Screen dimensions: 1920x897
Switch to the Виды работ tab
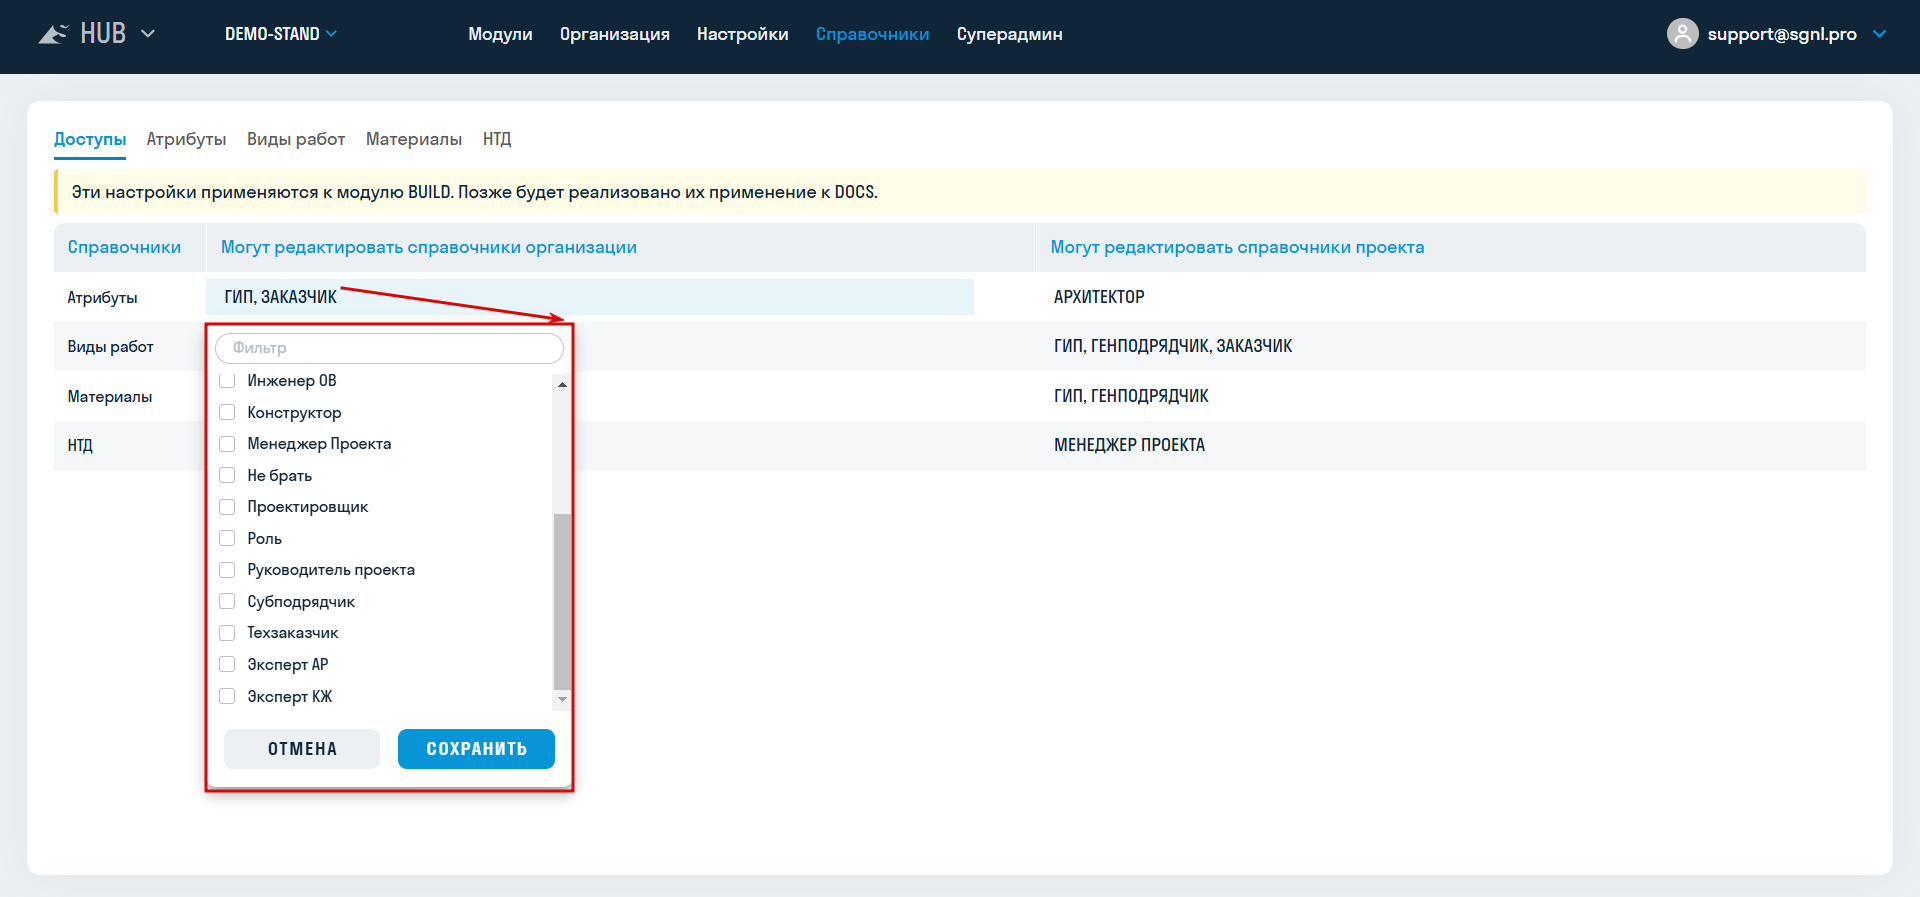click(x=296, y=139)
